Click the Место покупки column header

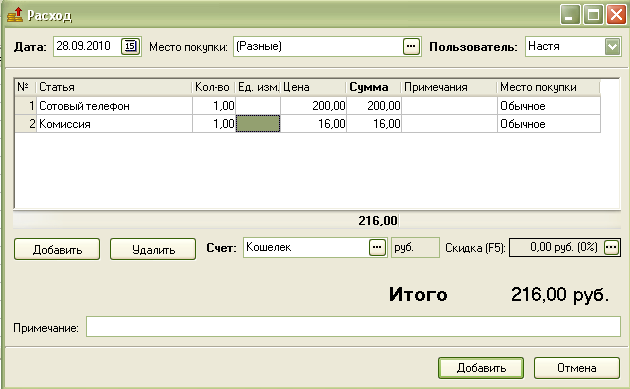coord(549,87)
